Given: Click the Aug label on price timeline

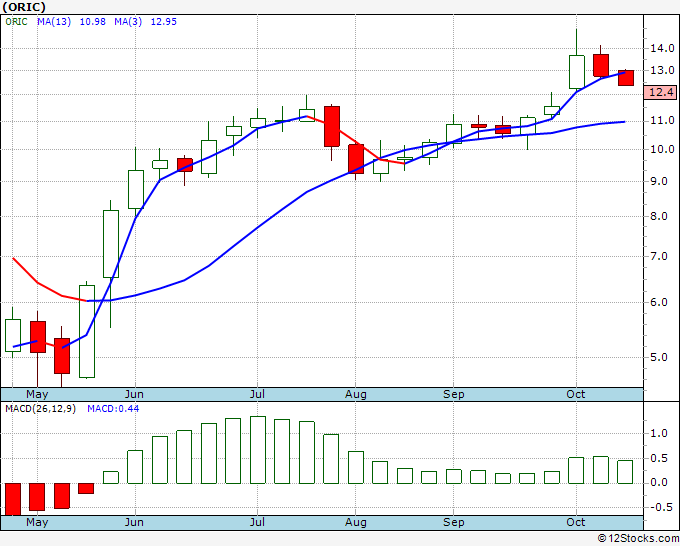Looking at the screenshot, I should click(356, 394).
